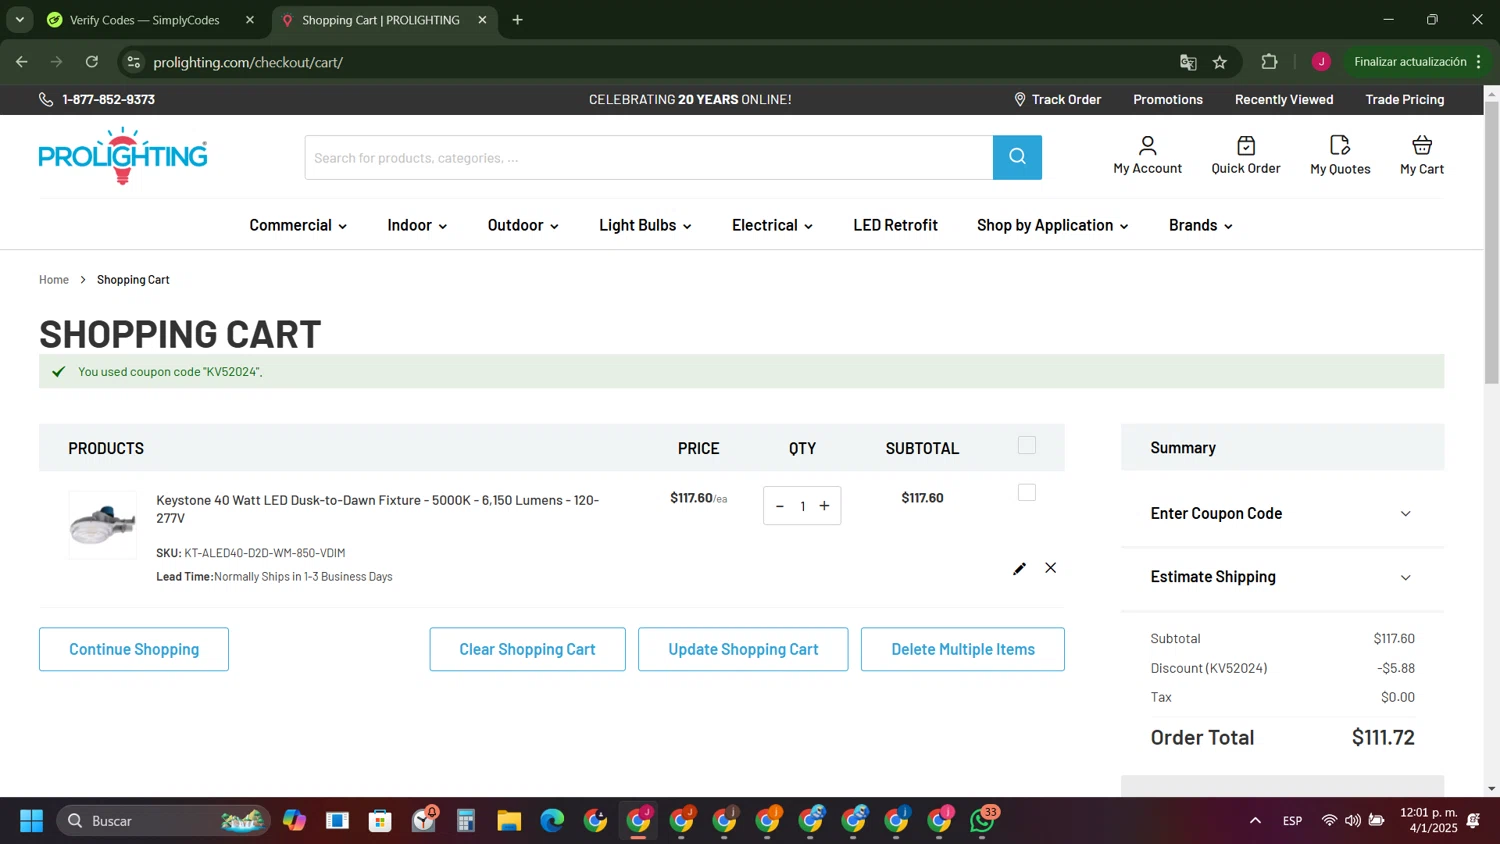Open Microsoft Edge from the taskbar
The image size is (1500, 844).
(x=552, y=821)
